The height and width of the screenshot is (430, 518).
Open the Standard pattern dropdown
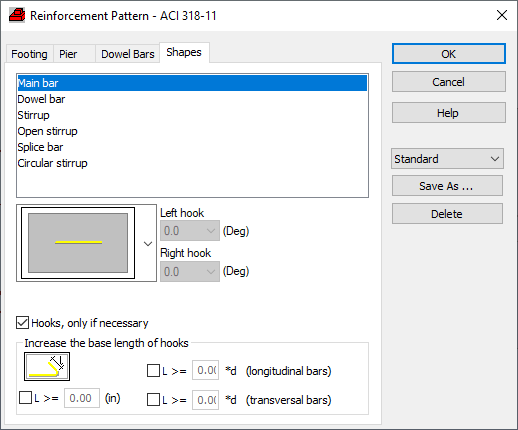click(x=447, y=159)
